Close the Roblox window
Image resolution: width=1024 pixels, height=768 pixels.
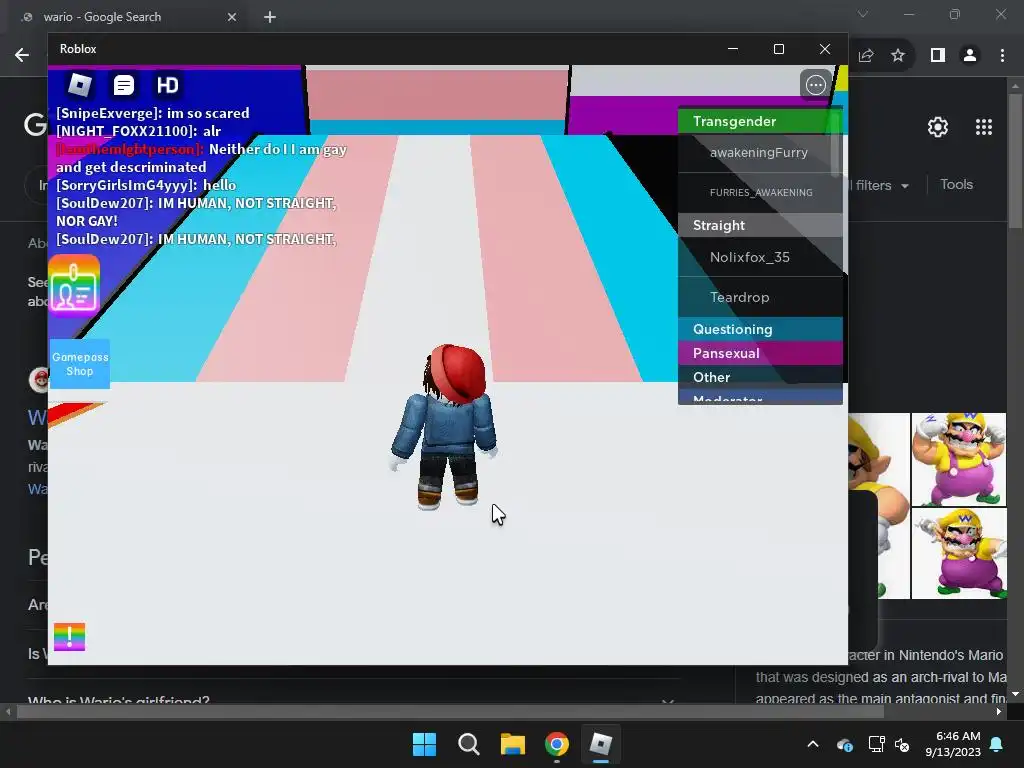click(x=825, y=49)
